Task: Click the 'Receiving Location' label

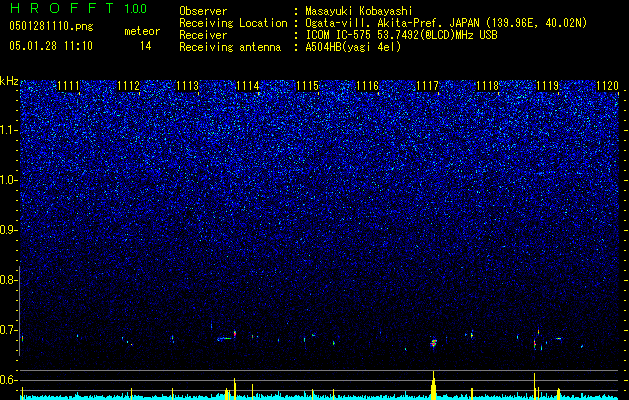Action: coord(233,23)
